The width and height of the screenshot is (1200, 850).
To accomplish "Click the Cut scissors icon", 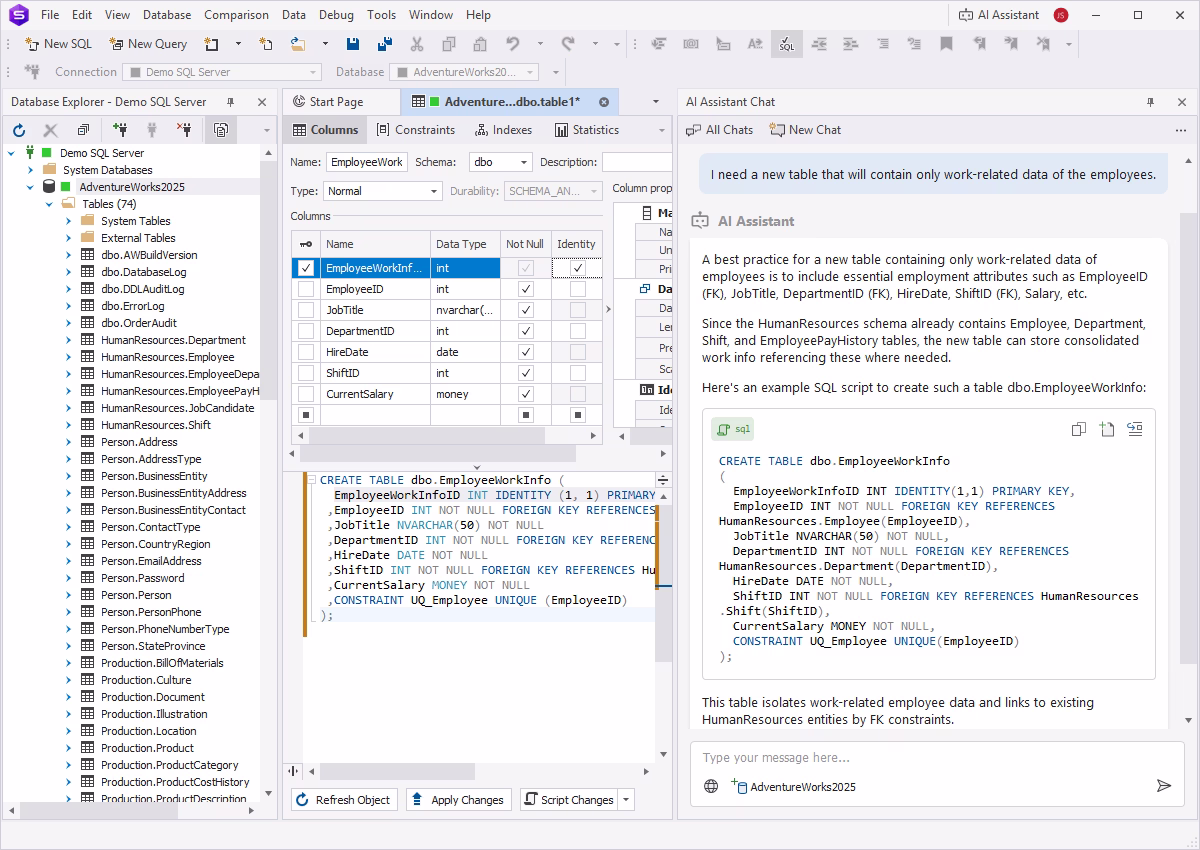I will [417, 44].
